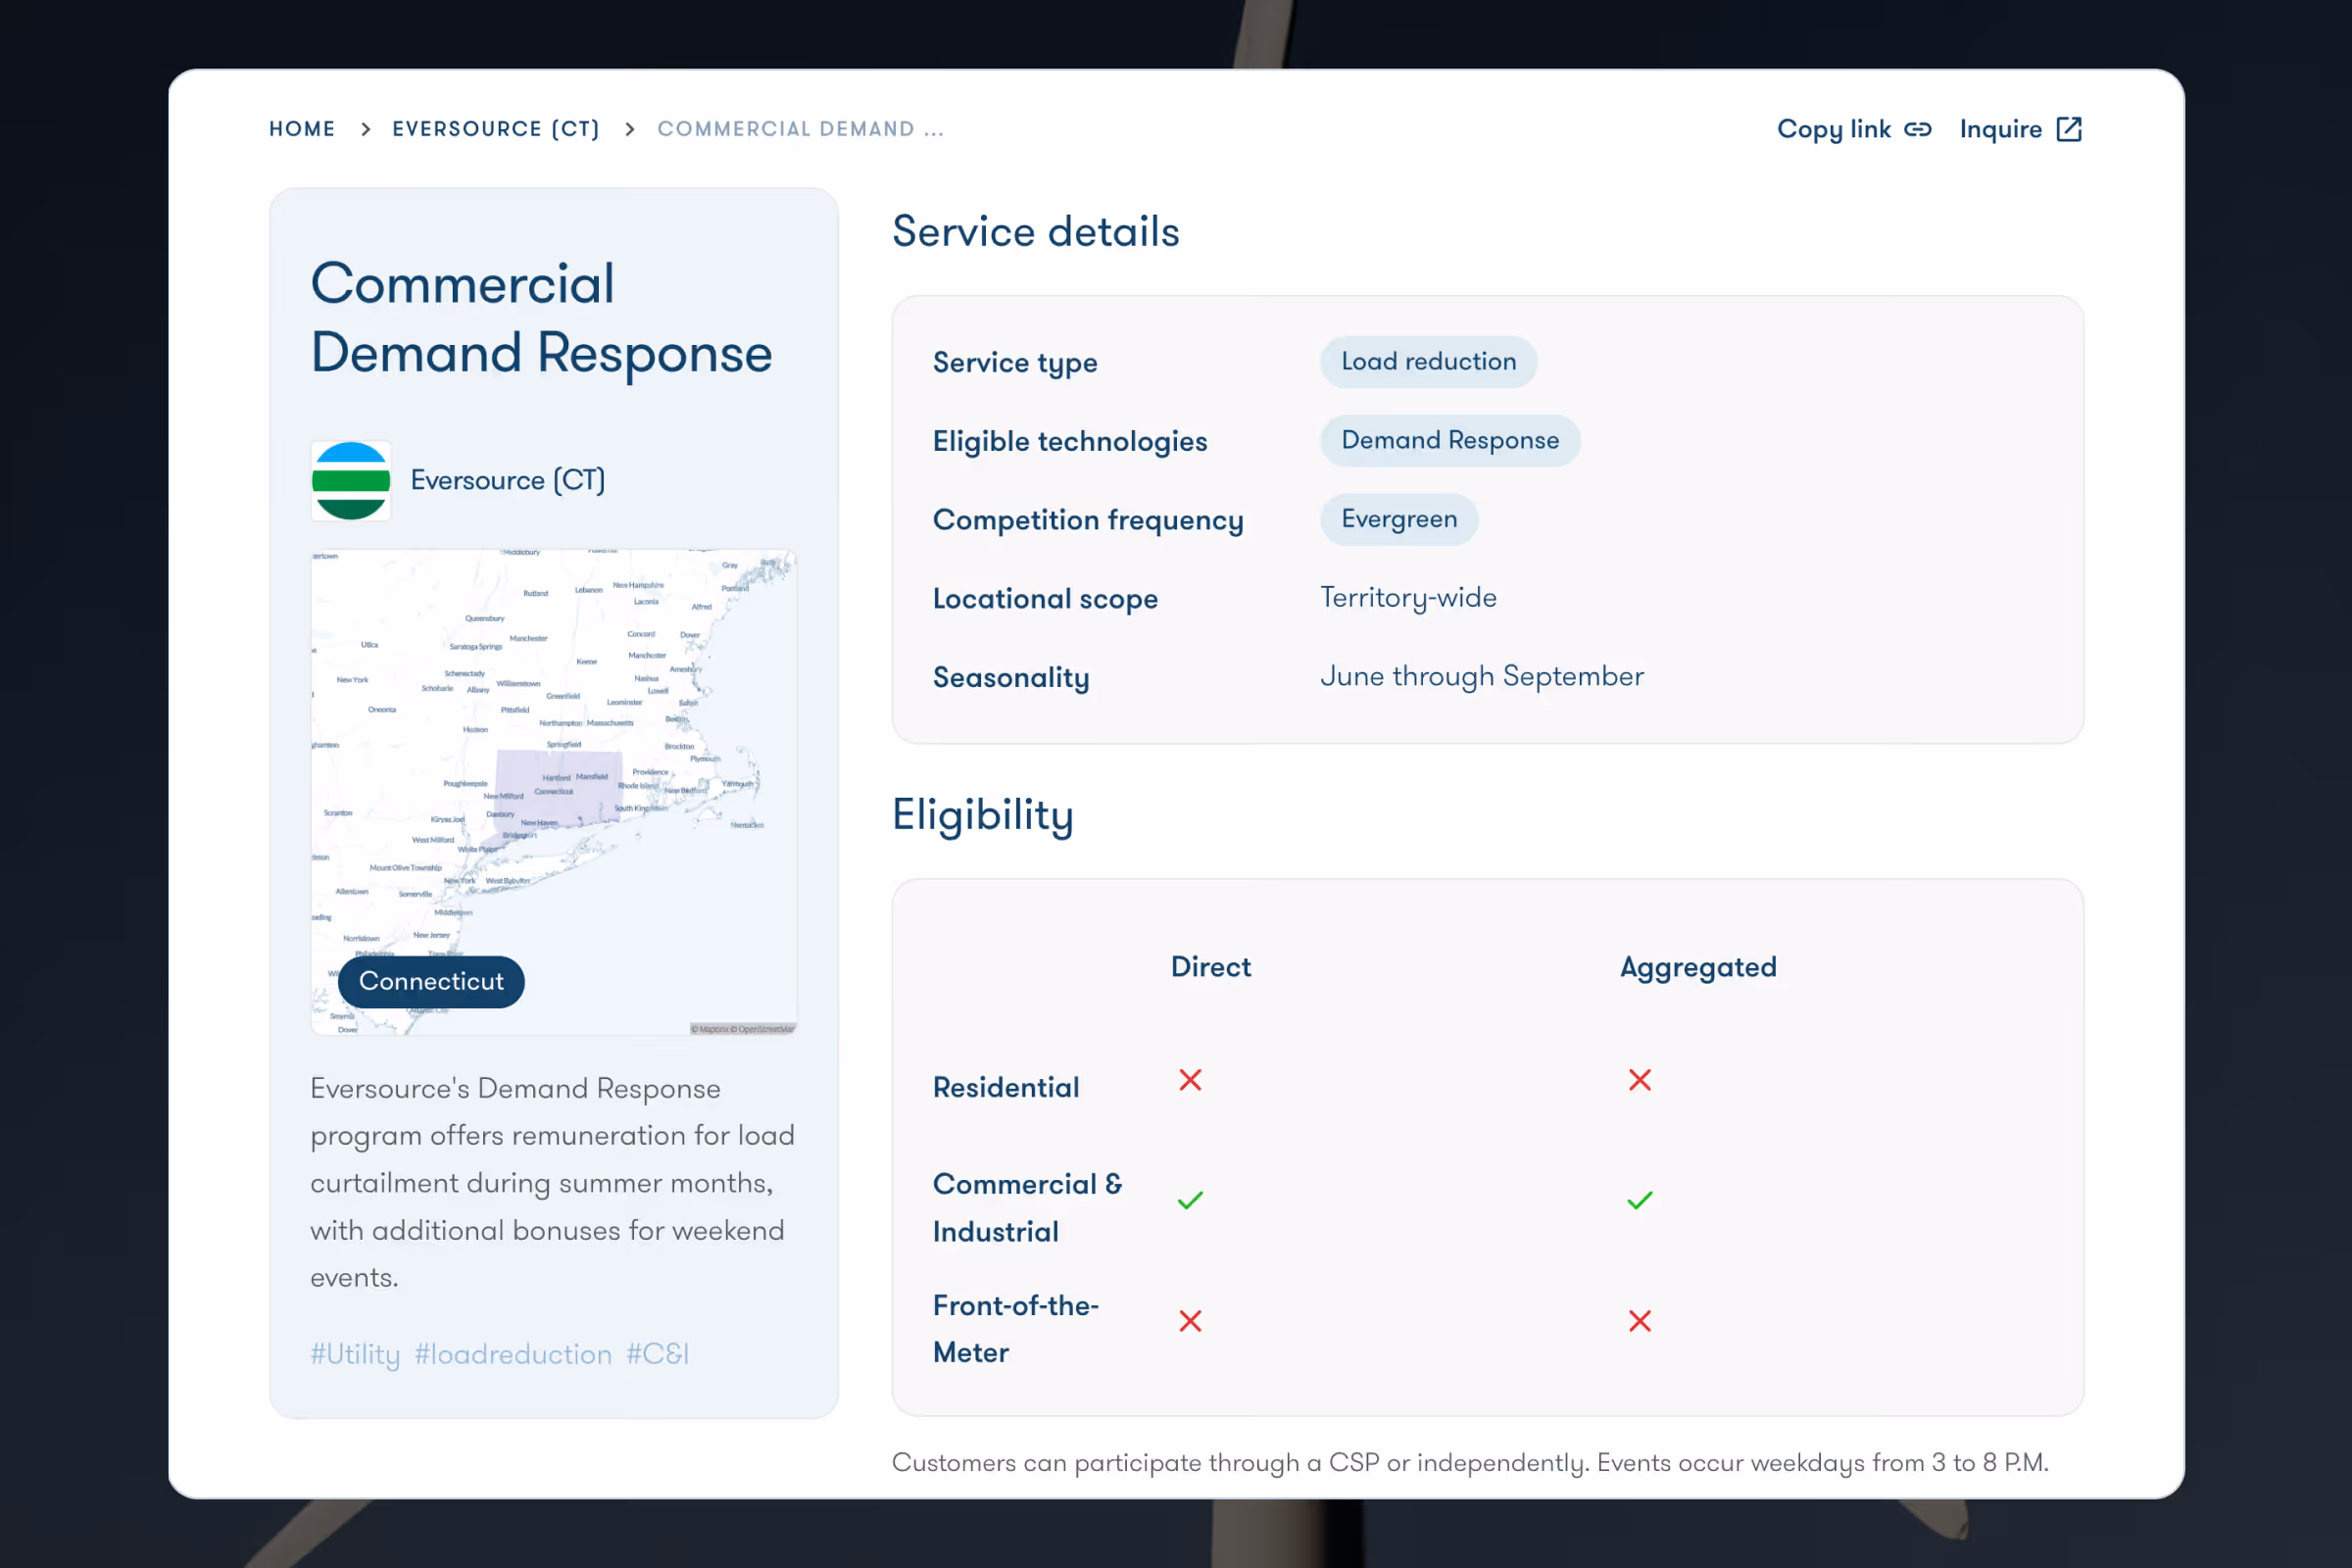Click the Load reduction tag
This screenshot has height=1568, width=2352.
click(1428, 362)
